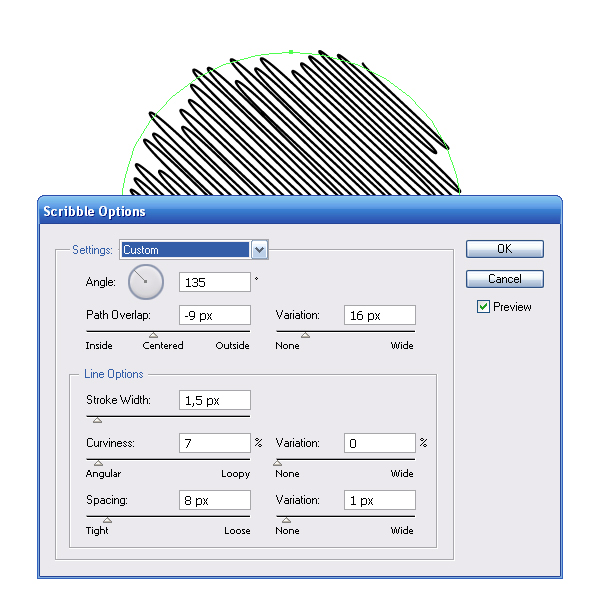Click the Angle input field showing 135

coord(215,282)
